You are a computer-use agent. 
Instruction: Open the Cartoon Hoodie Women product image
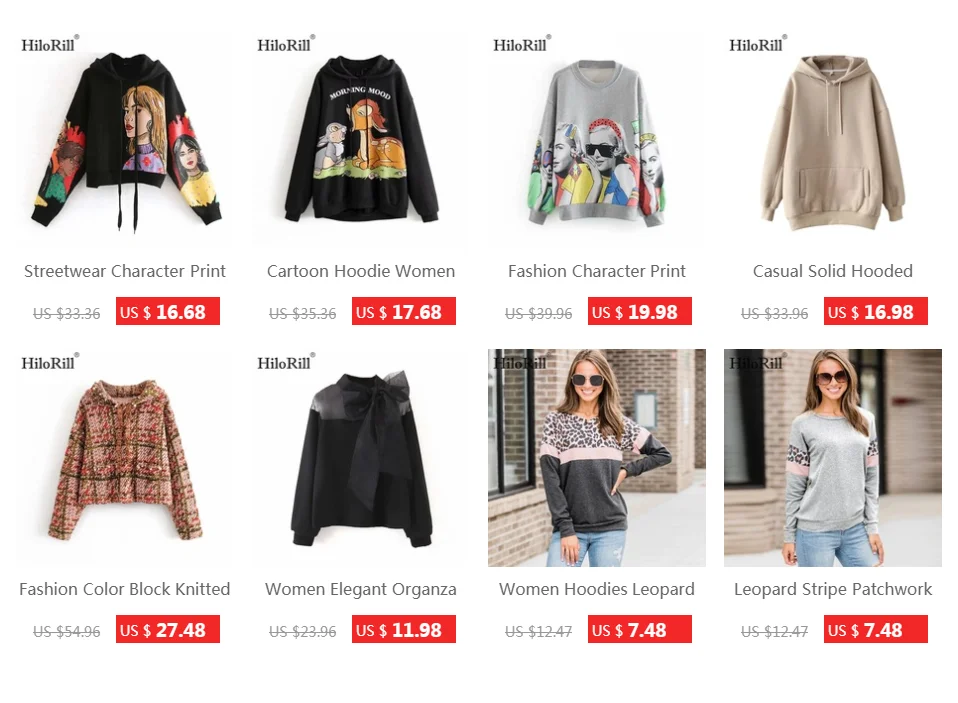click(x=360, y=140)
